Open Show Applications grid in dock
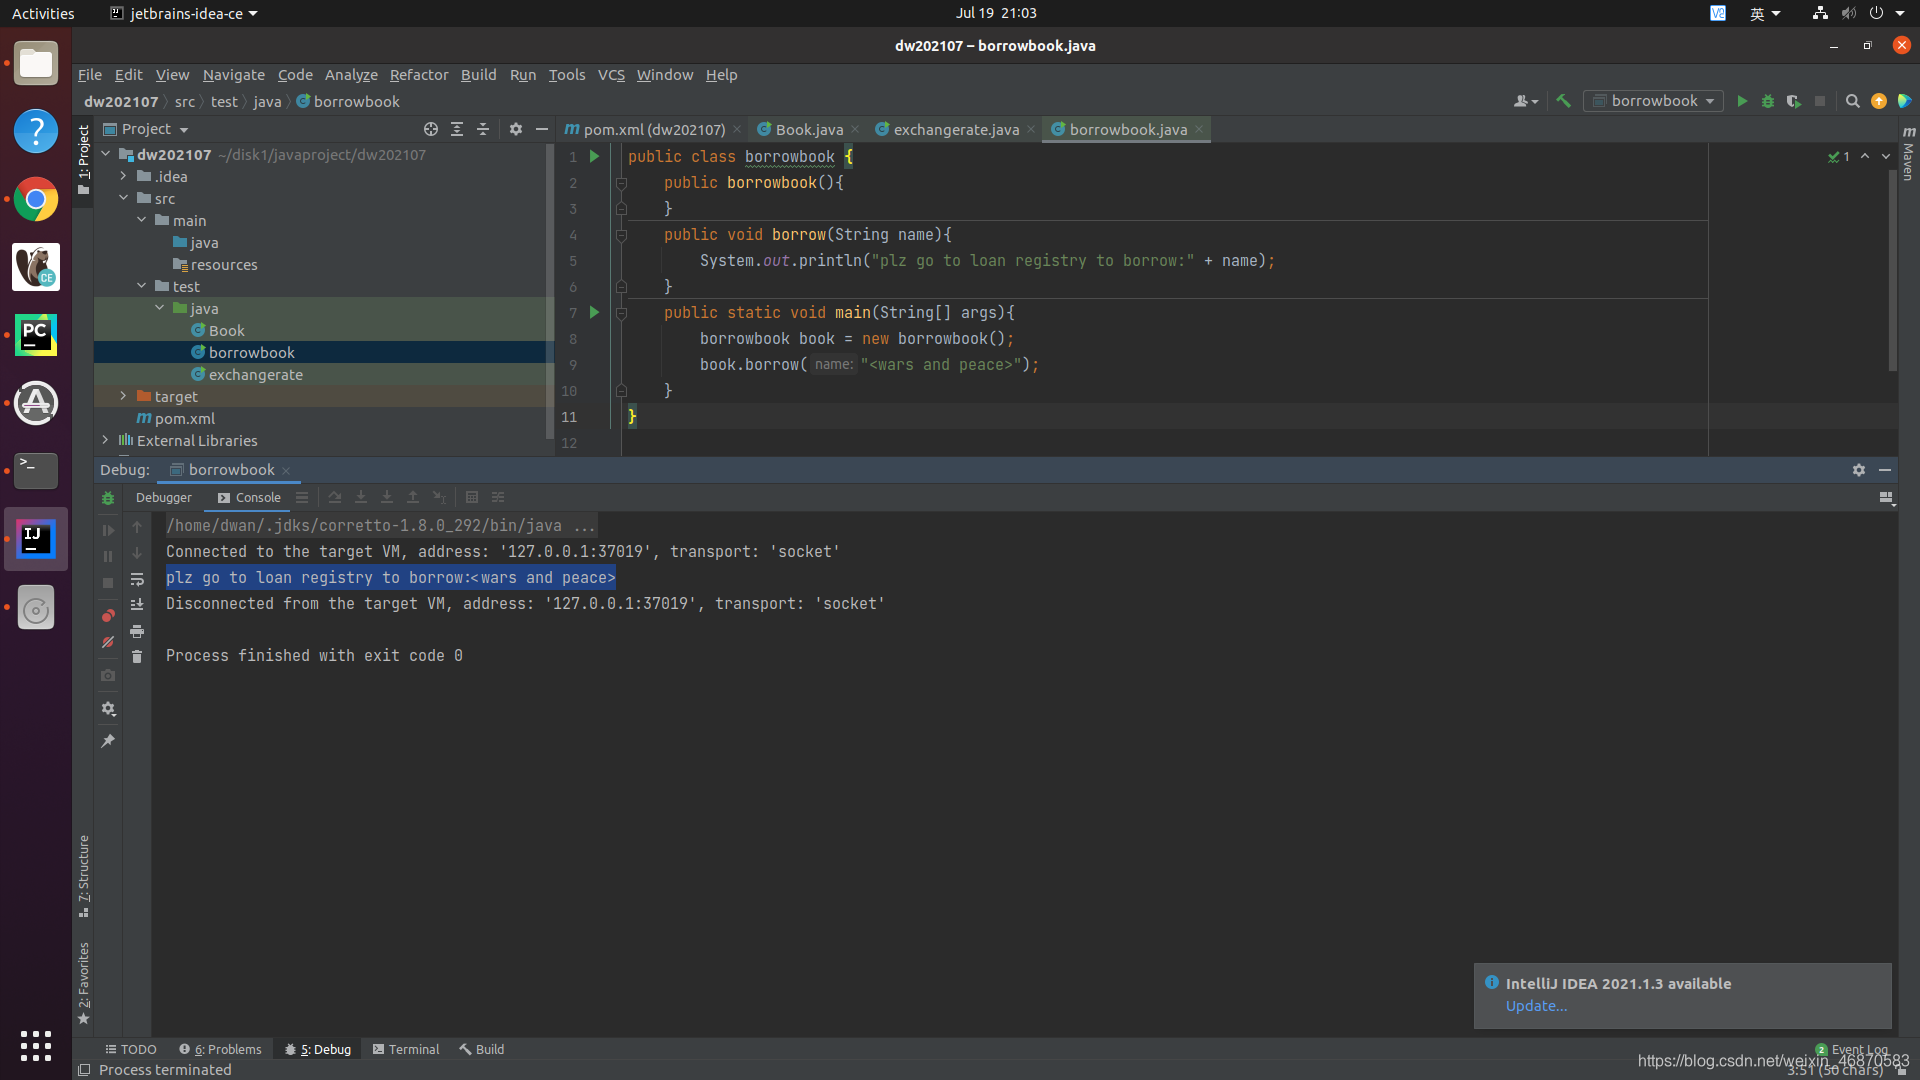Image resolution: width=1920 pixels, height=1080 pixels. click(36, 1046)
